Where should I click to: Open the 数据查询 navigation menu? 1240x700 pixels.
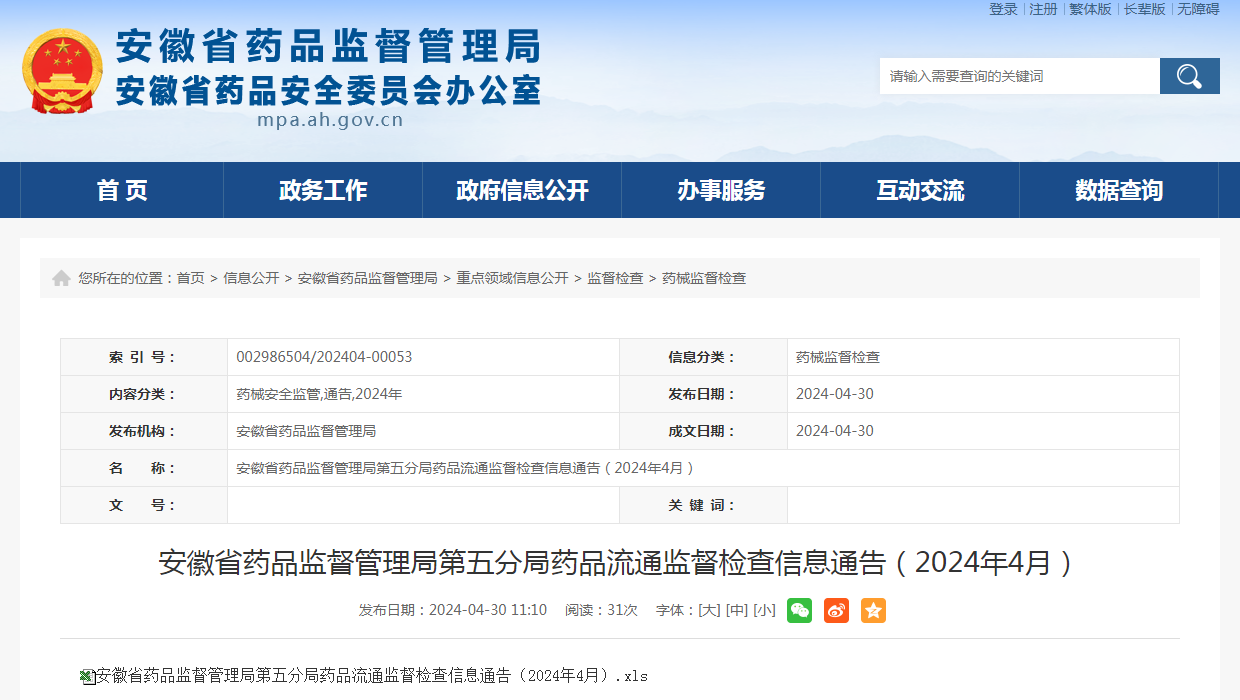tap(1119, 190)
